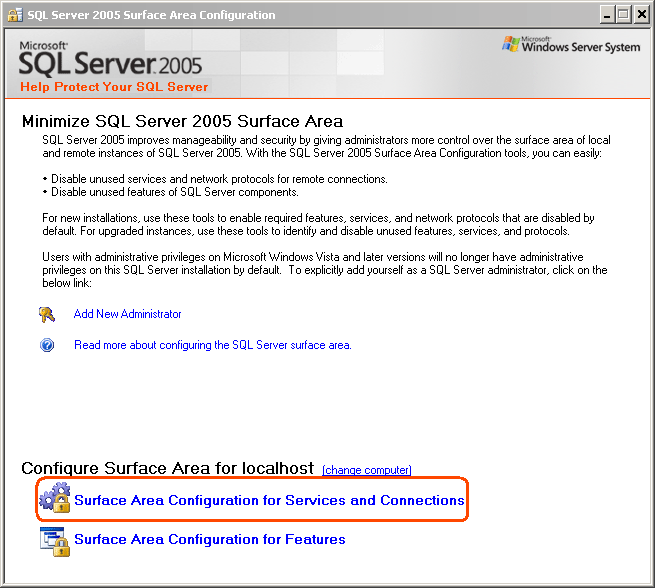The height and width of the screenshot is (588, 655).
Task: Click the Disable unused features bullet line
Action: click(x=170, y=192)
